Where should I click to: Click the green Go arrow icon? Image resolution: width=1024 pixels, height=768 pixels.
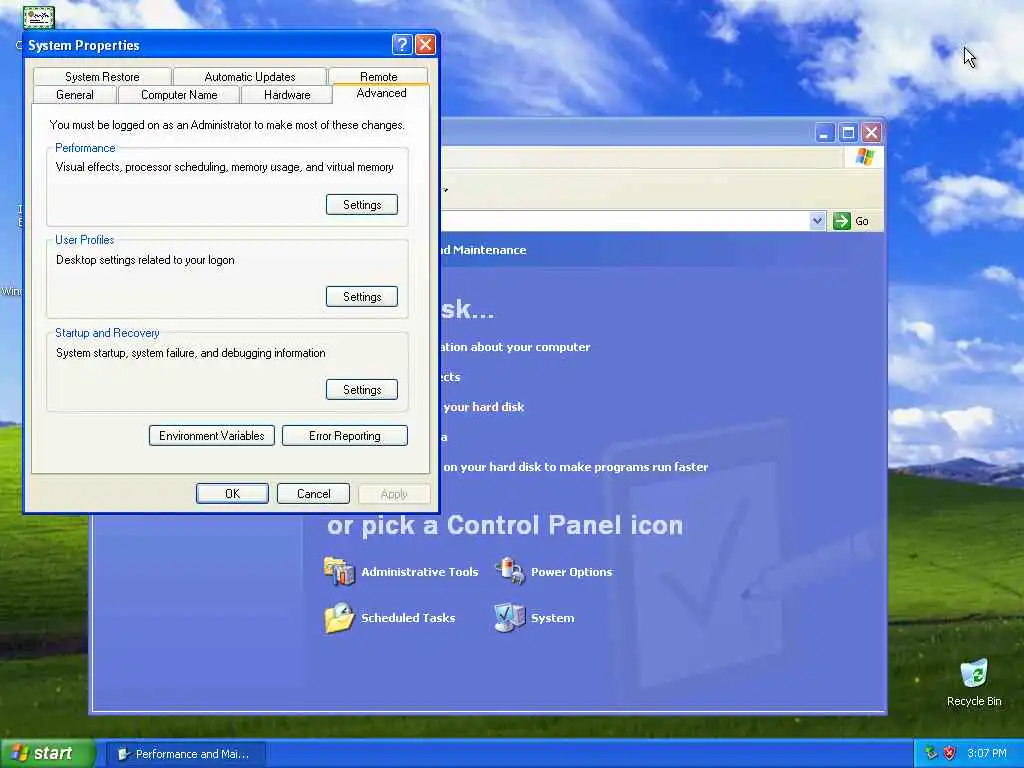[842, 221]
